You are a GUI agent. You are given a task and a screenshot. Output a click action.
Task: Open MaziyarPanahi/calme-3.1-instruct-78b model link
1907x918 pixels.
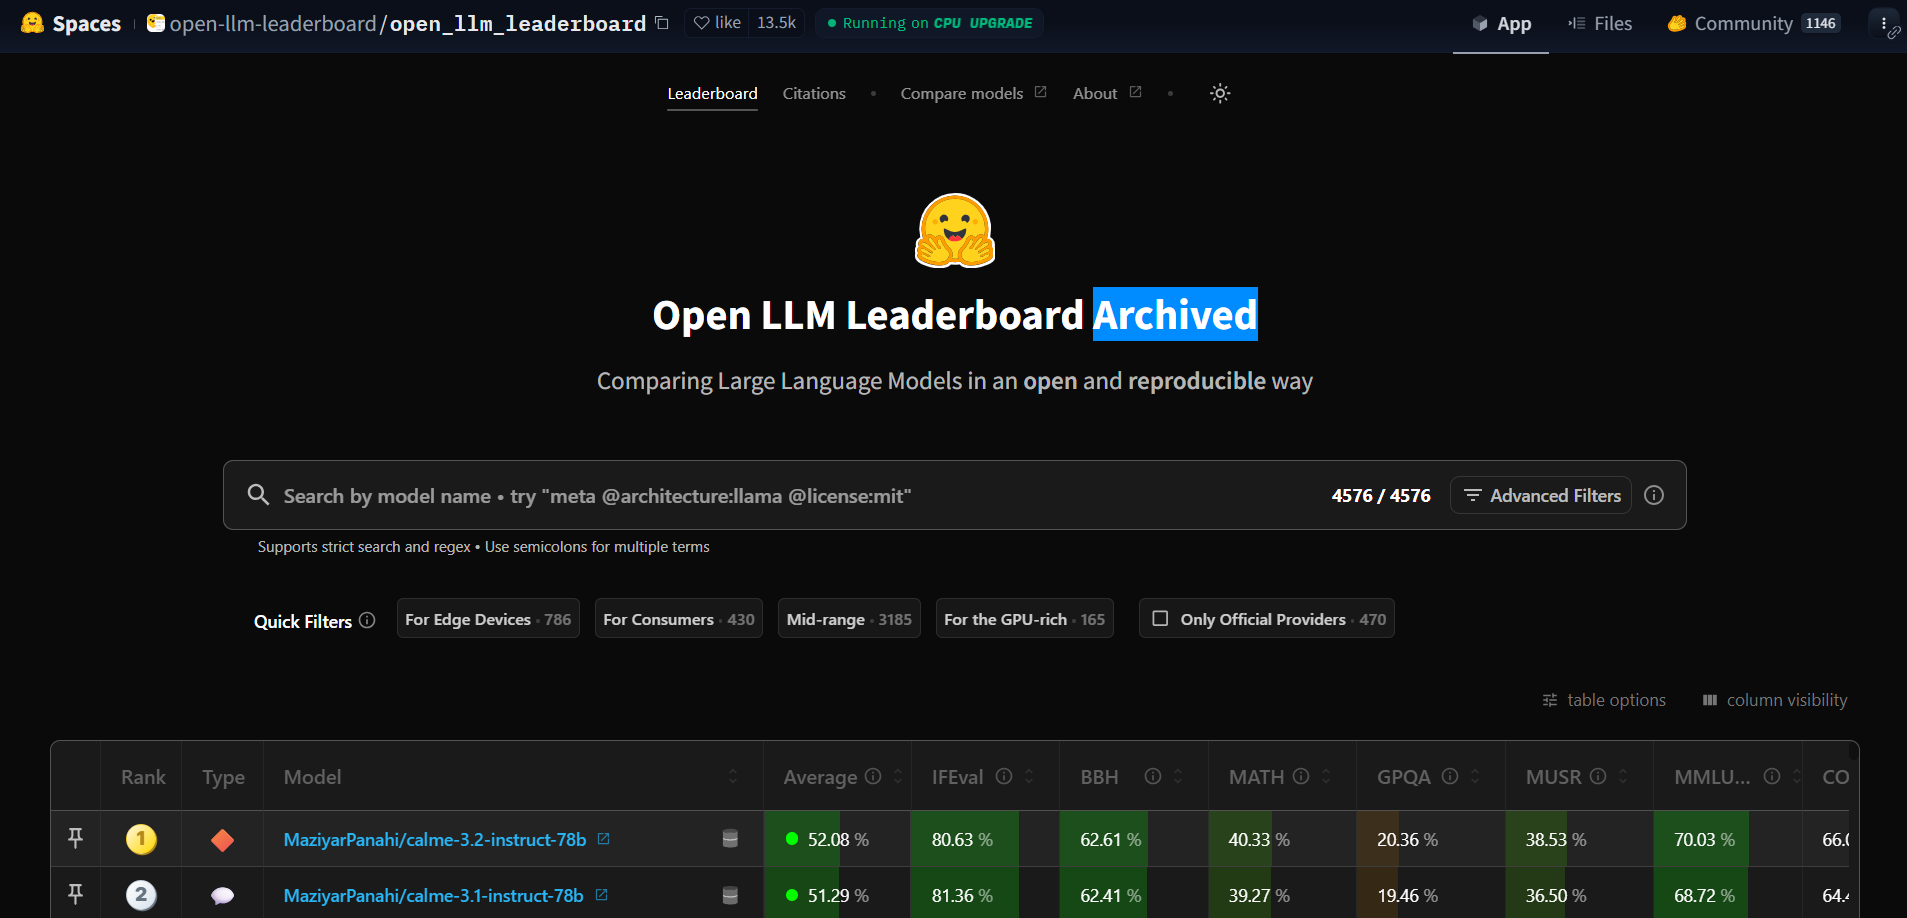(x=433, y=896)
